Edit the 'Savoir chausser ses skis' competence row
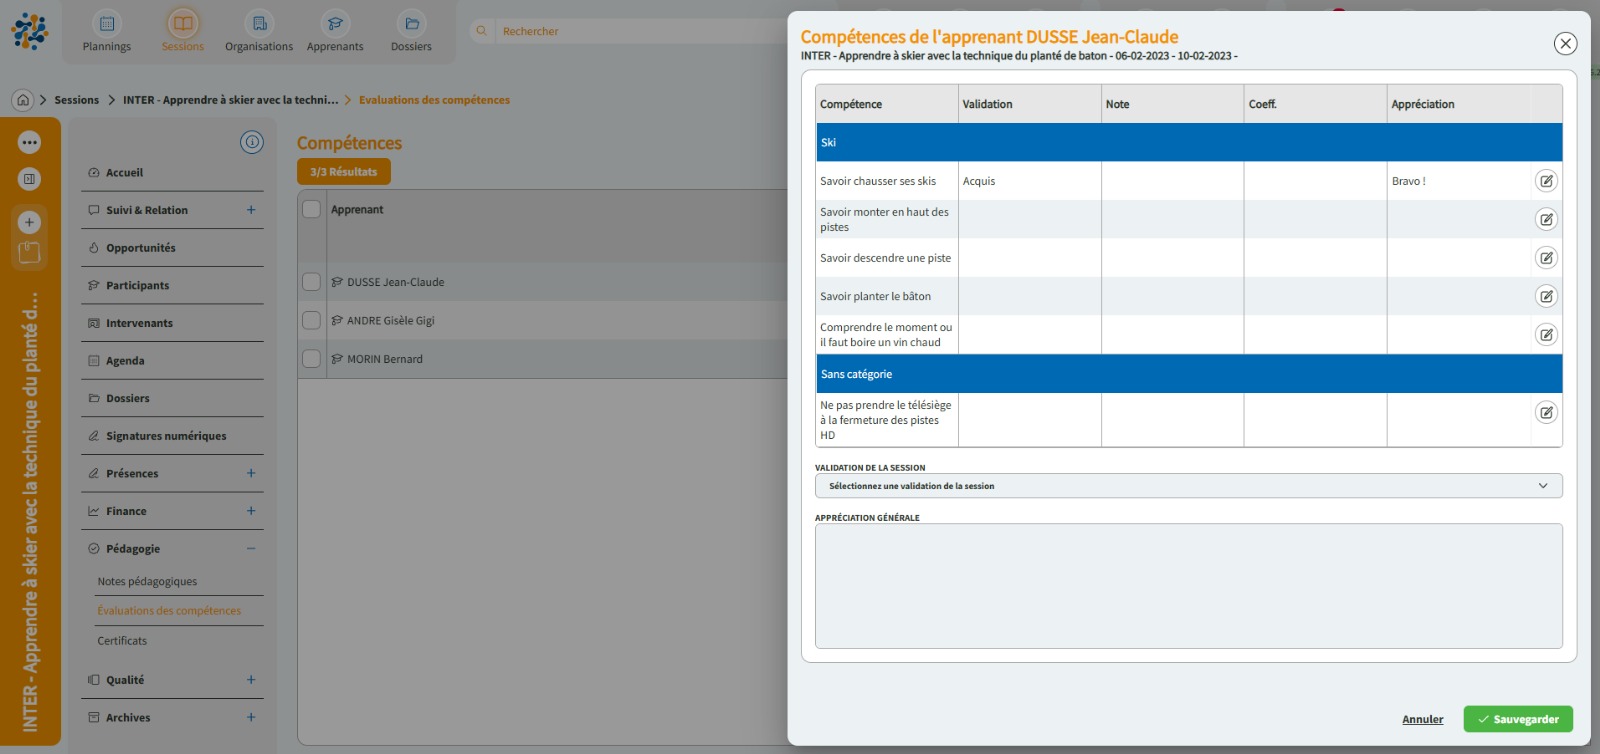 [1546, 181]
